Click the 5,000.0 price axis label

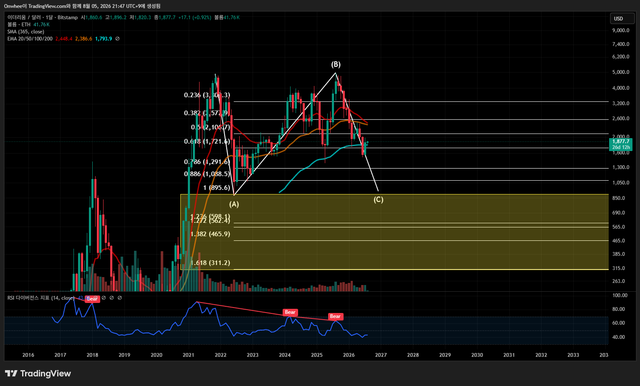click(x=620, y=72)
